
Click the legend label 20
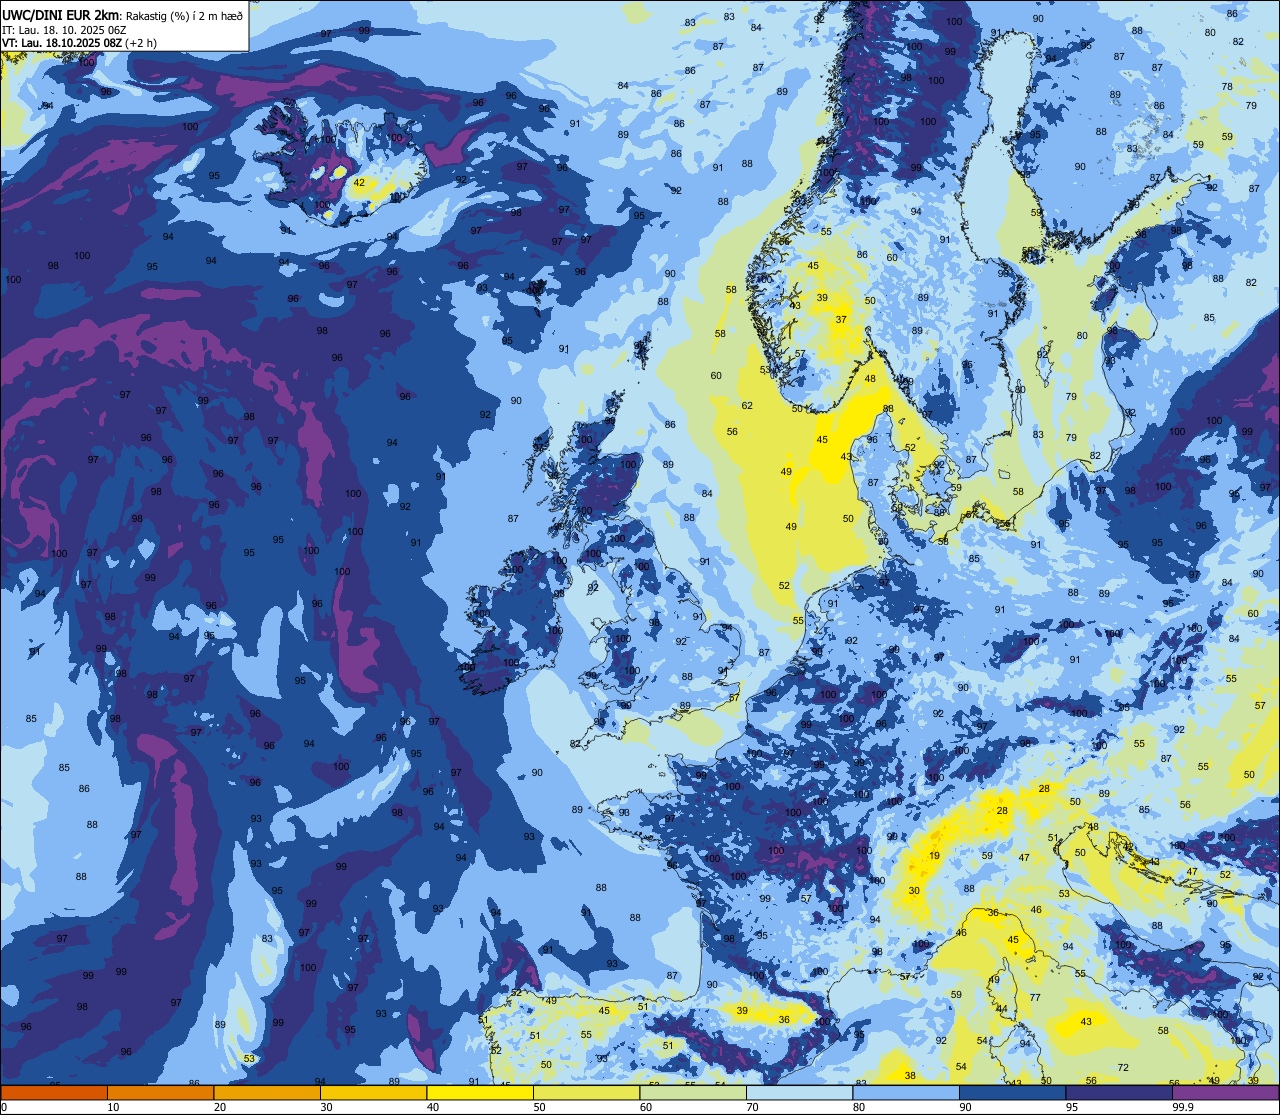[x=220, y=1107]
